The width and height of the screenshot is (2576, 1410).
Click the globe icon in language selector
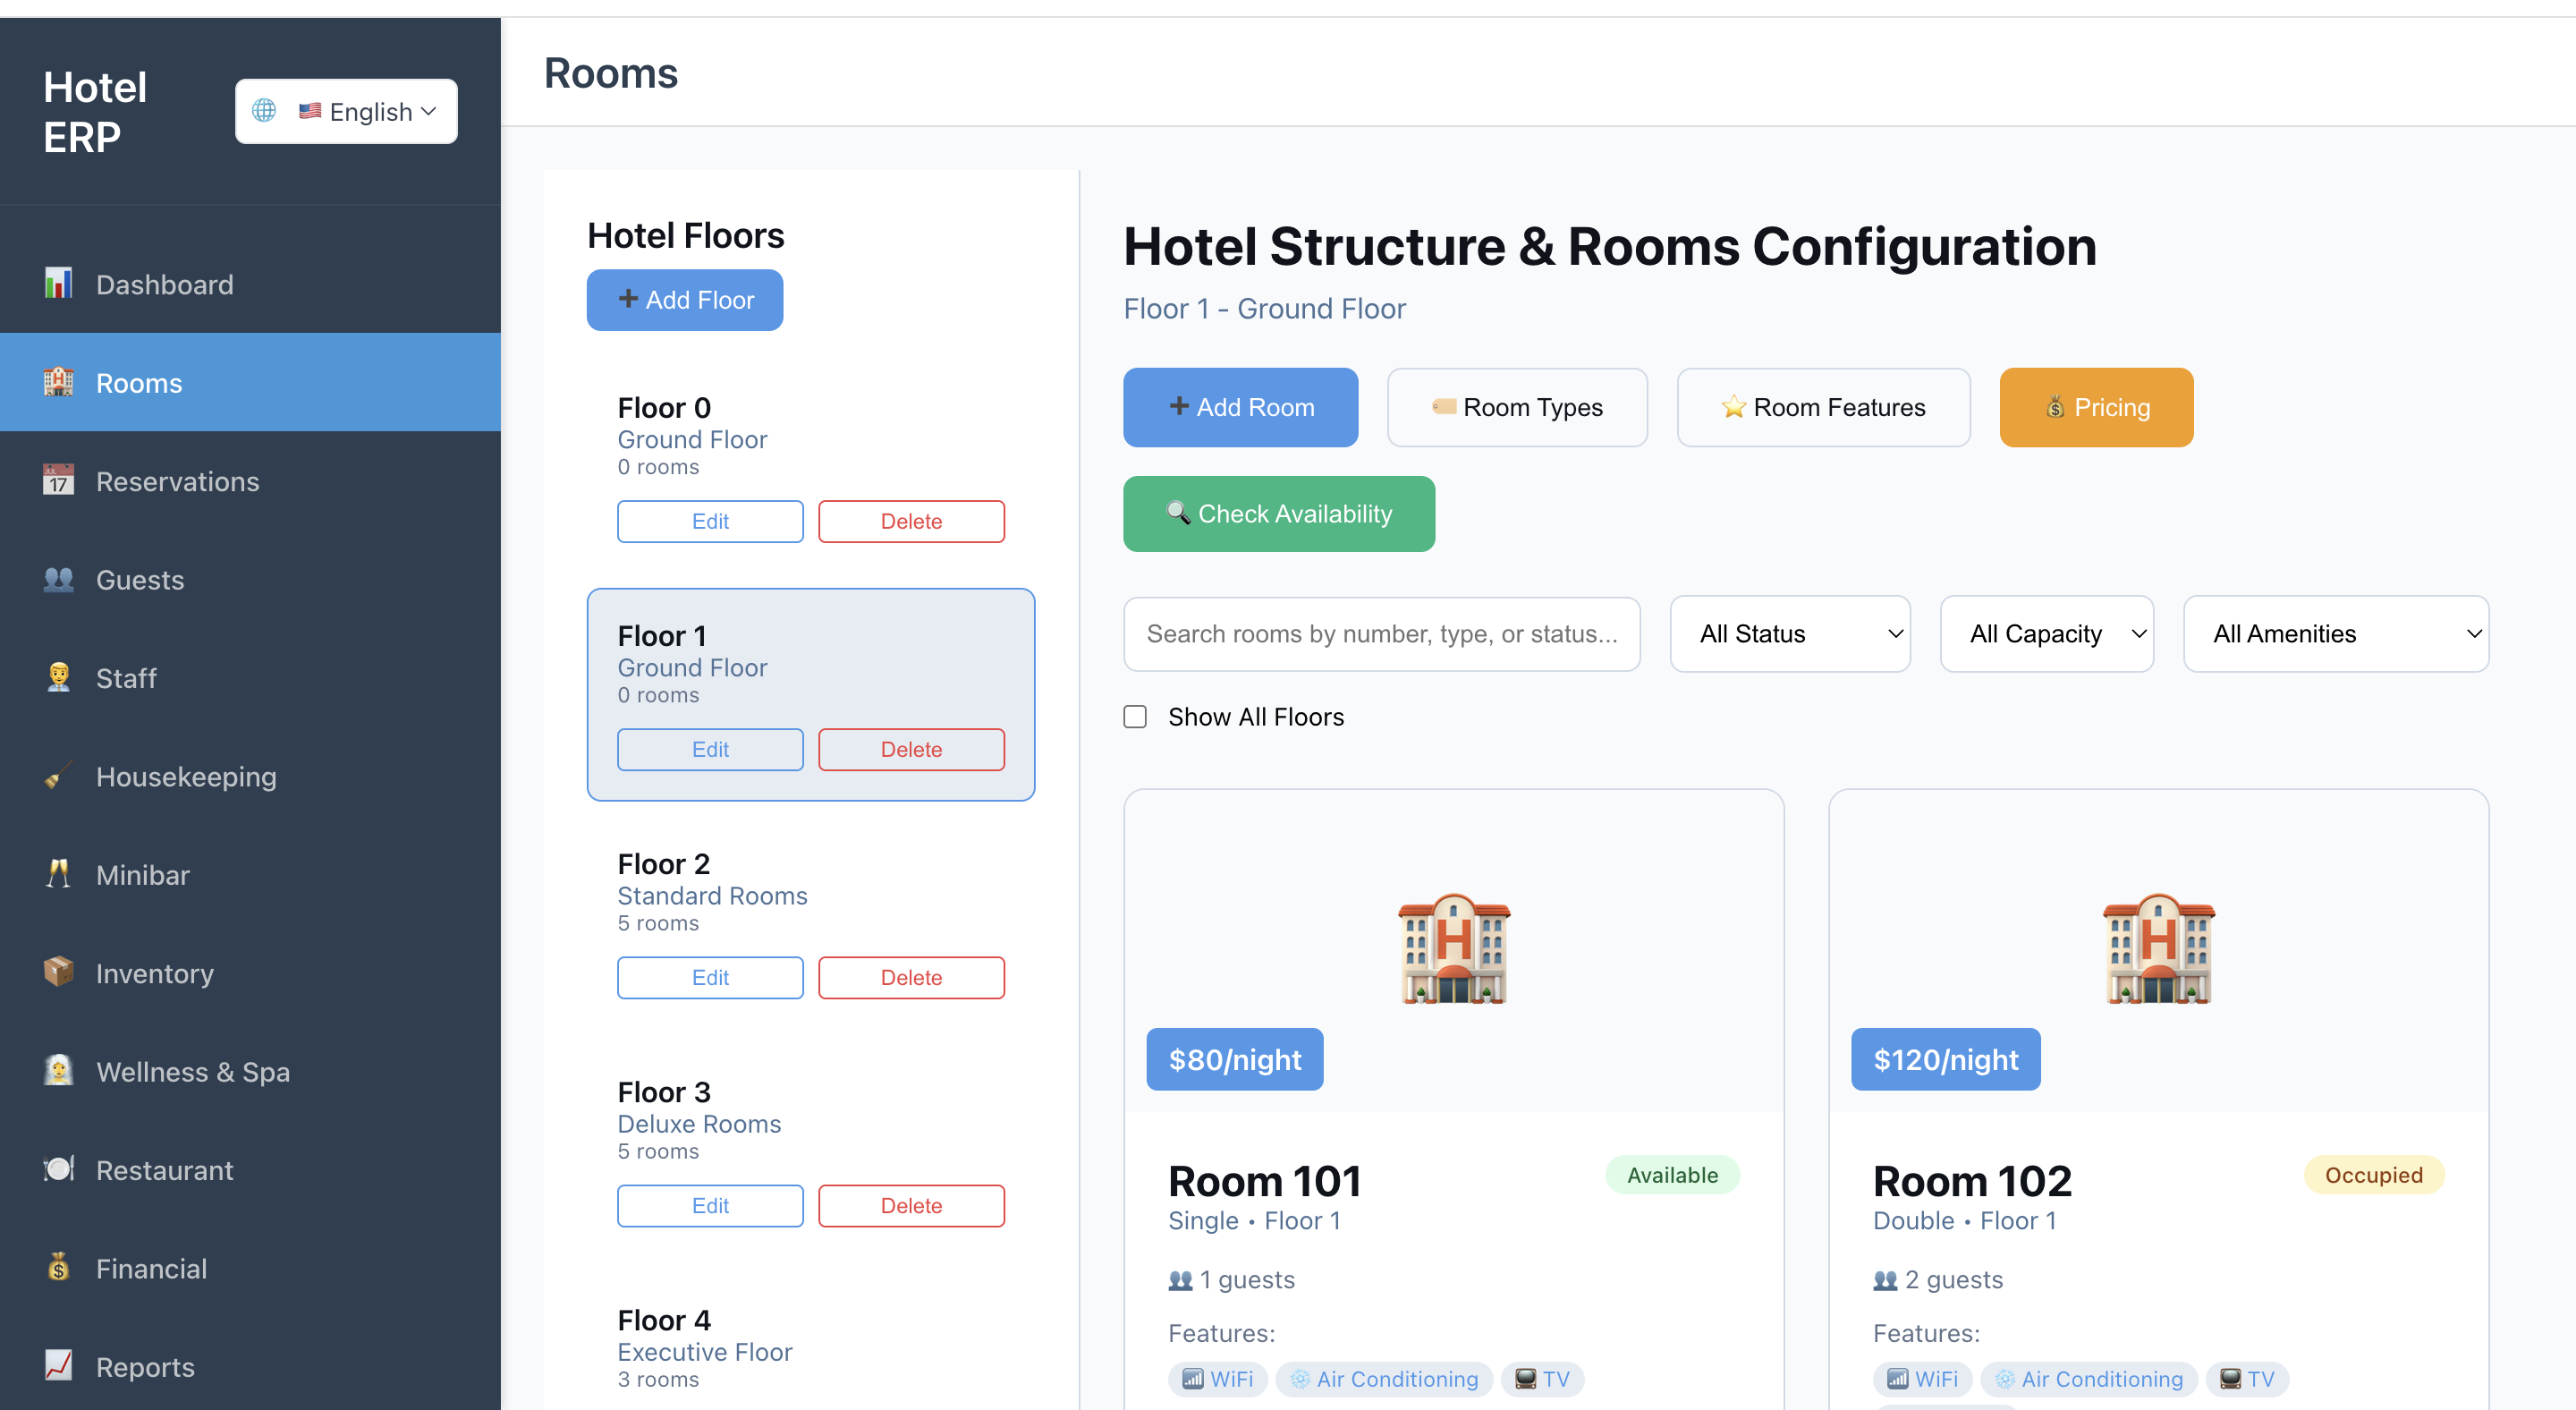[x=264, y=111]
